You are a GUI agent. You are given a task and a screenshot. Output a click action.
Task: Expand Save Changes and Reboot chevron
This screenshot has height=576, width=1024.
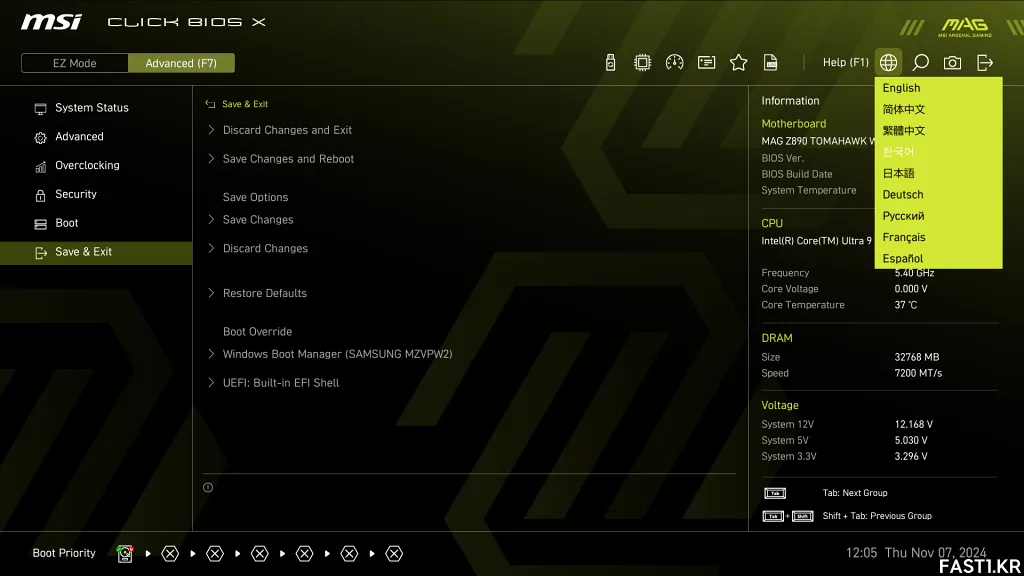pos(211,159)
